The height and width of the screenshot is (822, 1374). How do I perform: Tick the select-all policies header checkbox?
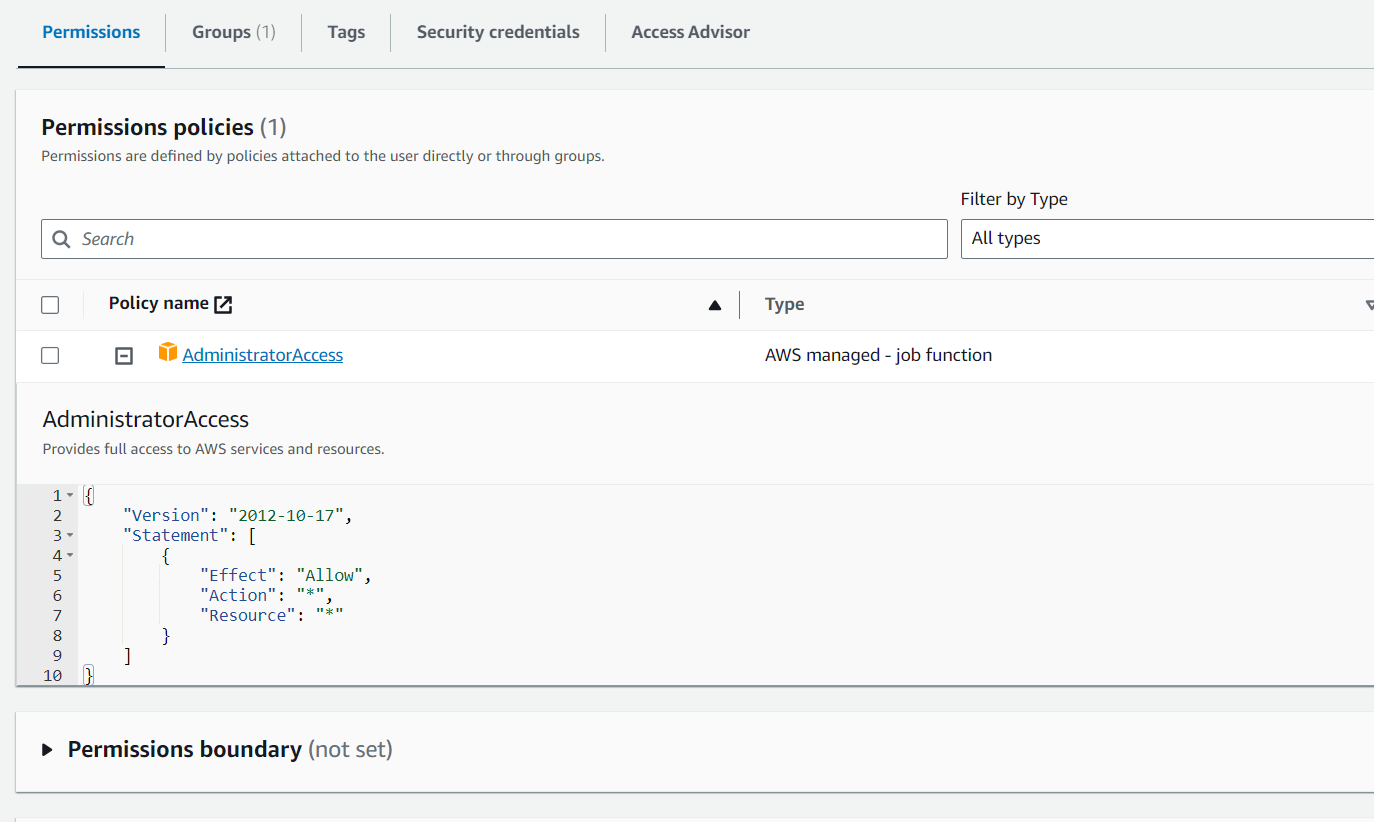pyautogui.click(x=50, y=305)
